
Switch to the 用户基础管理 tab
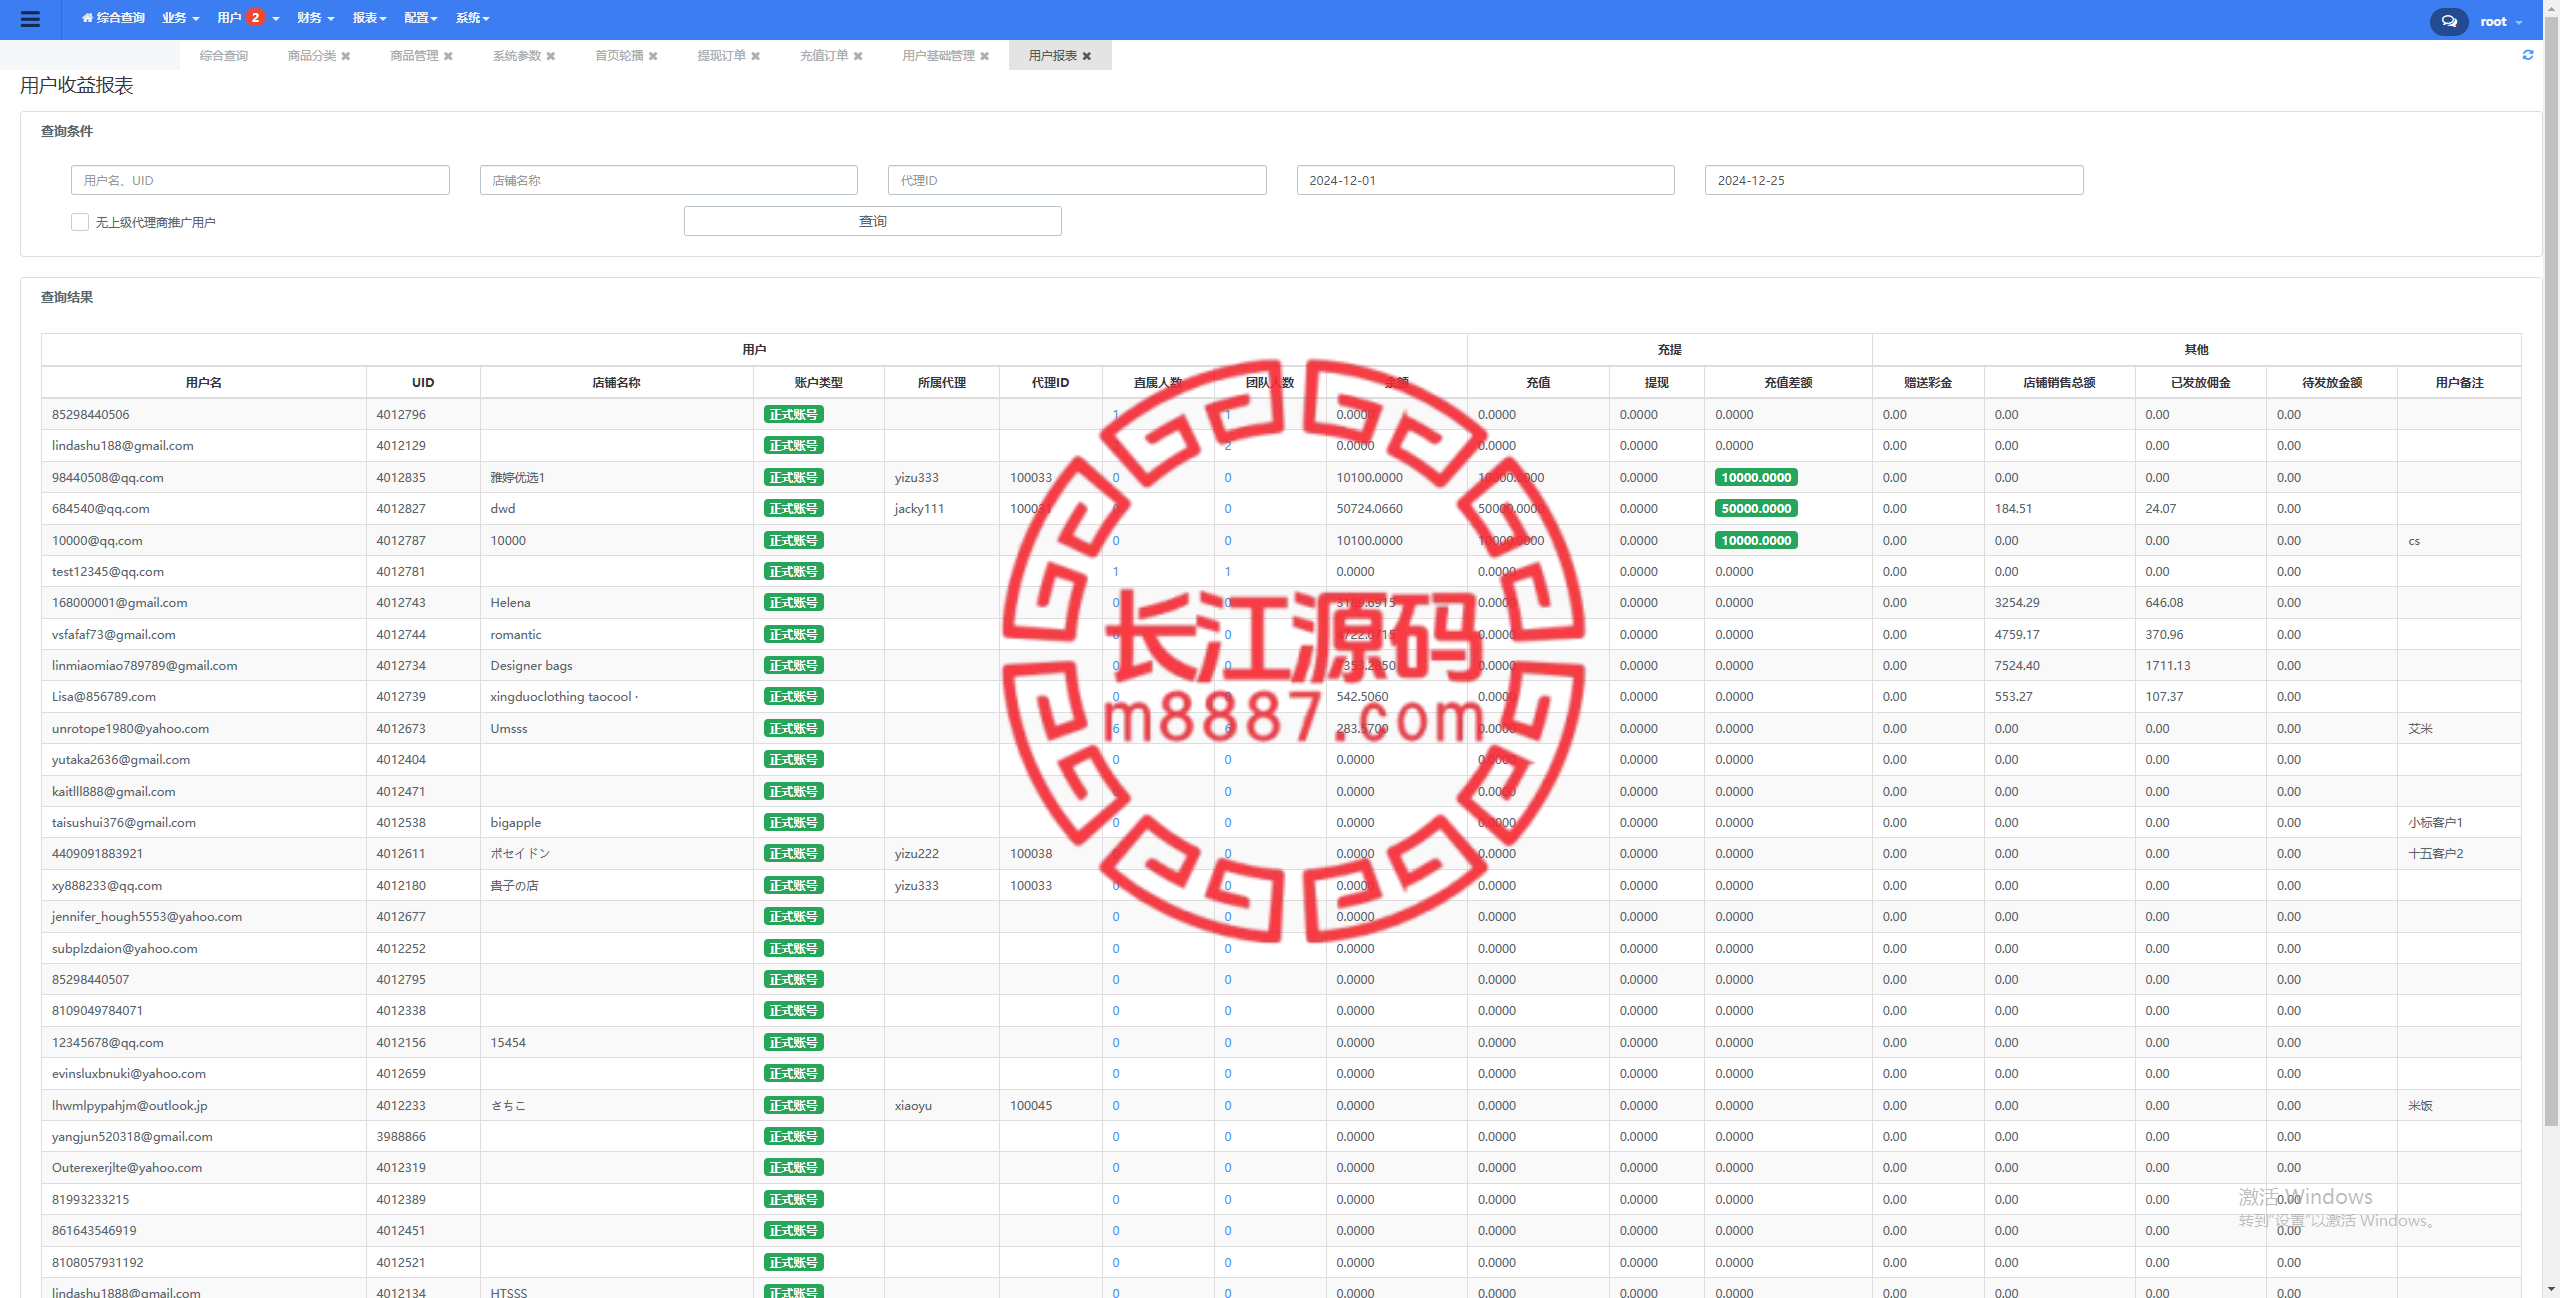point(939,56)
